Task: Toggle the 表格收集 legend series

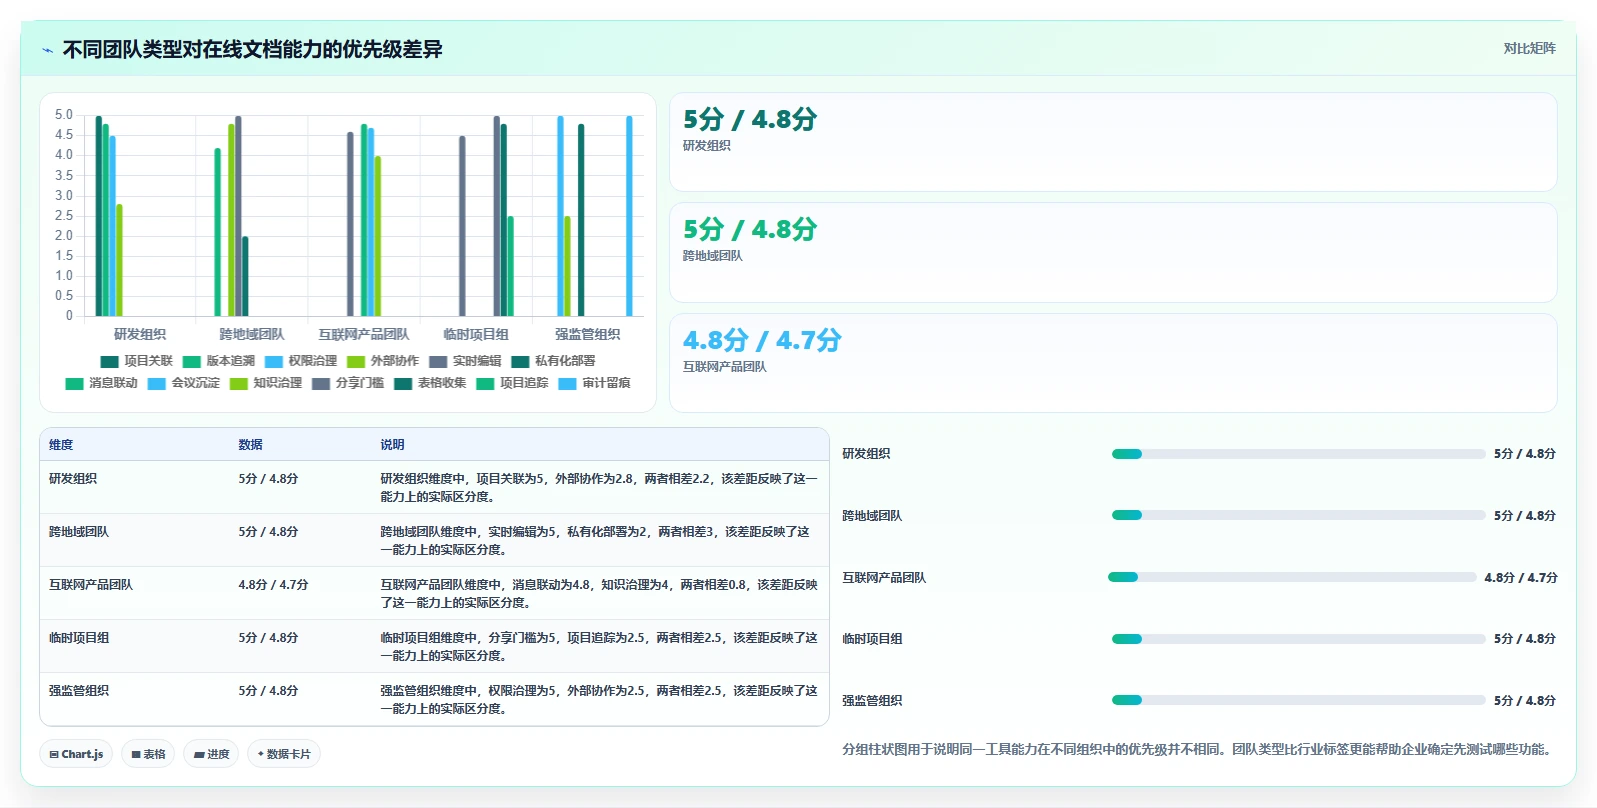Action: point(430,383)
